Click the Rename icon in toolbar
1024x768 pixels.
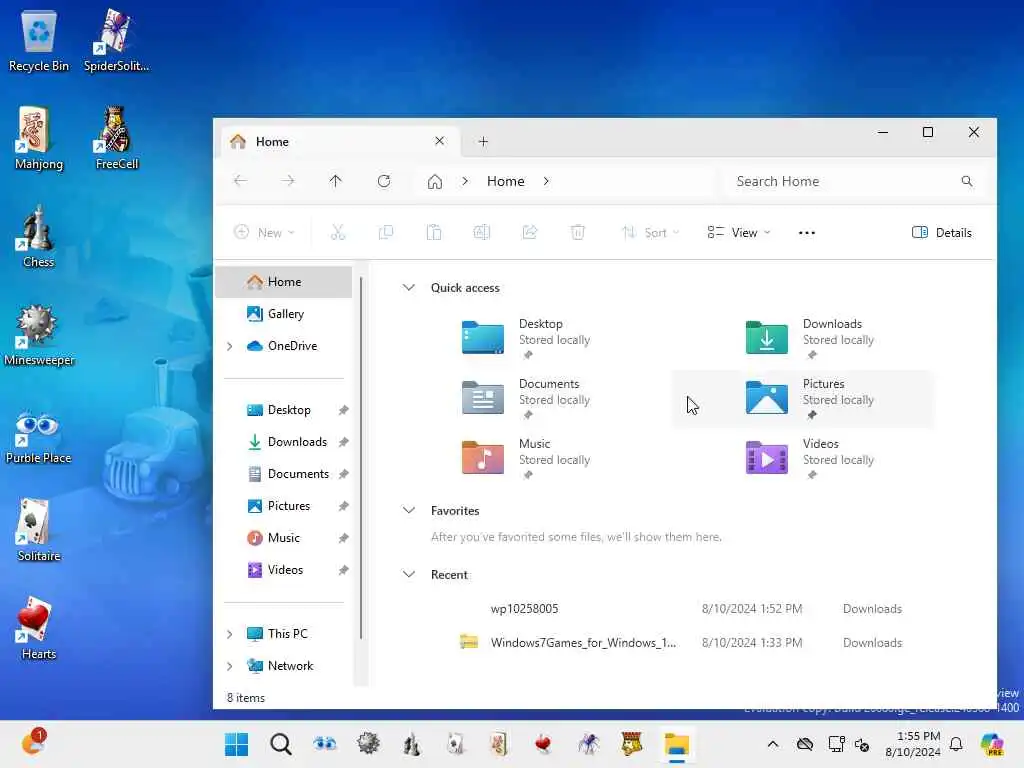point(482,232)
